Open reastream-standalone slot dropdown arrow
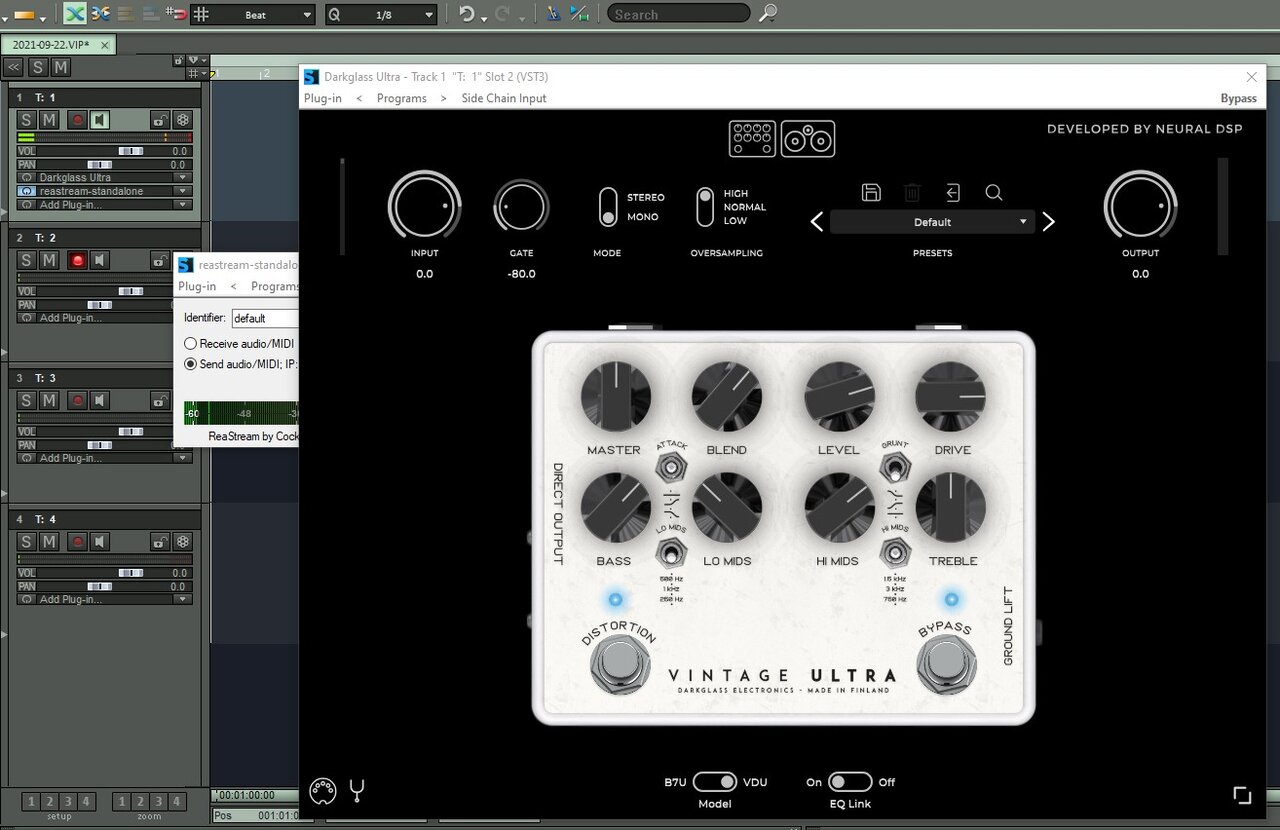Image resolution: width=1280 pixels, height=830 pixels. (x=182, y=191)
